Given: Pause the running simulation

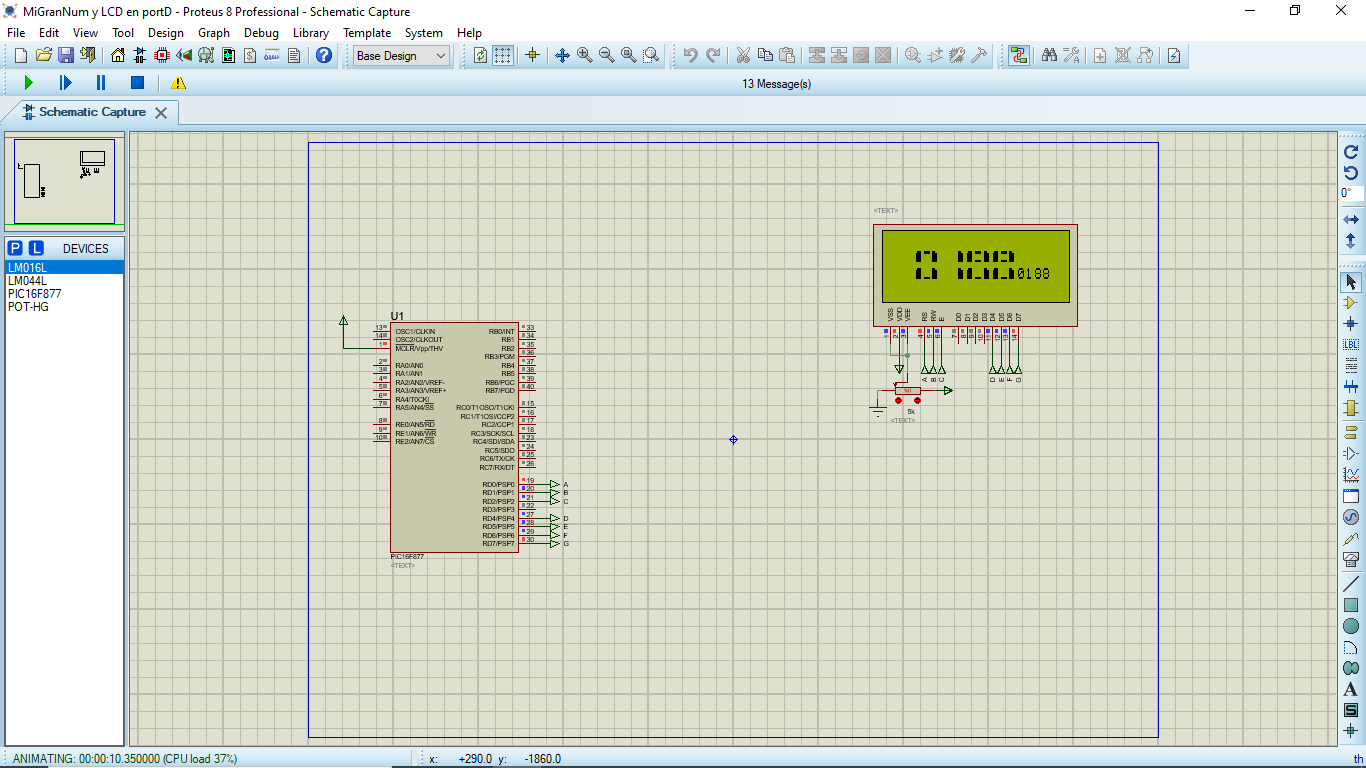Looking at the screenshot, I should [101, 83].
